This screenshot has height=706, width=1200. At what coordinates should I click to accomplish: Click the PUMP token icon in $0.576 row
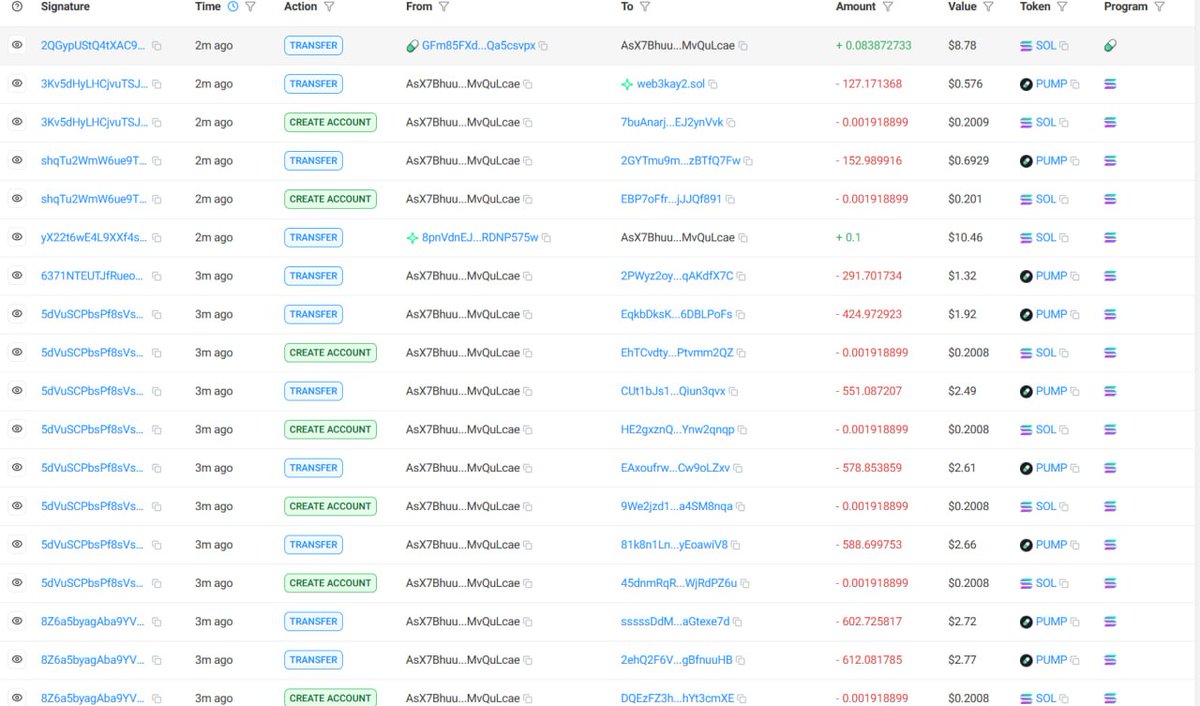point(1026,84)
